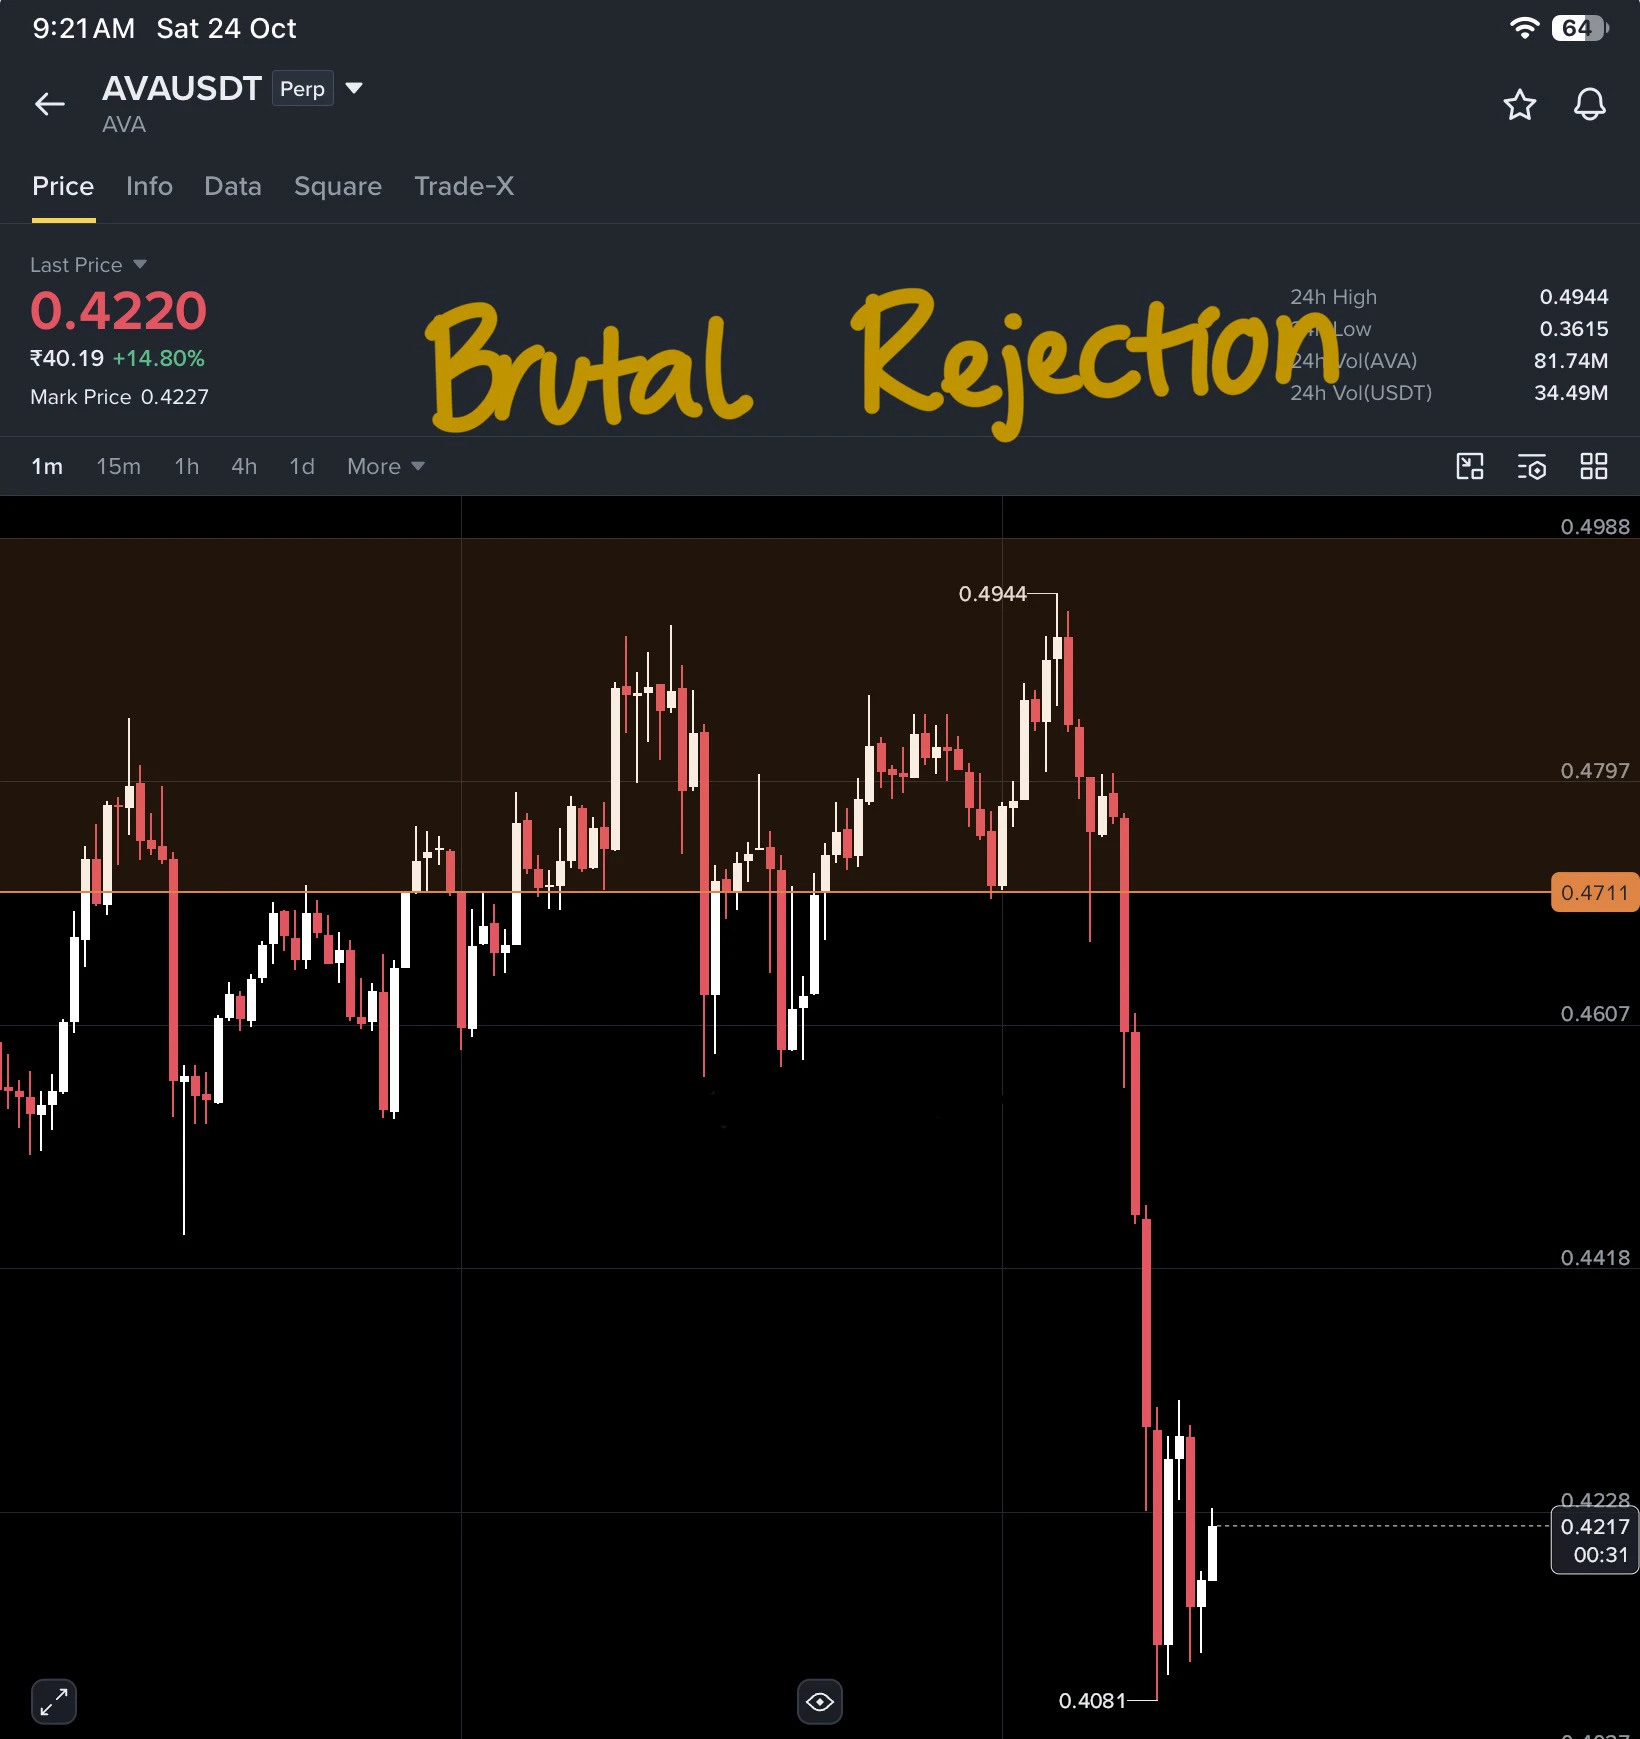Tap the orange 0.4711 price line label
Viewport: 1640px width, 1739px height.
point(1594,892)
